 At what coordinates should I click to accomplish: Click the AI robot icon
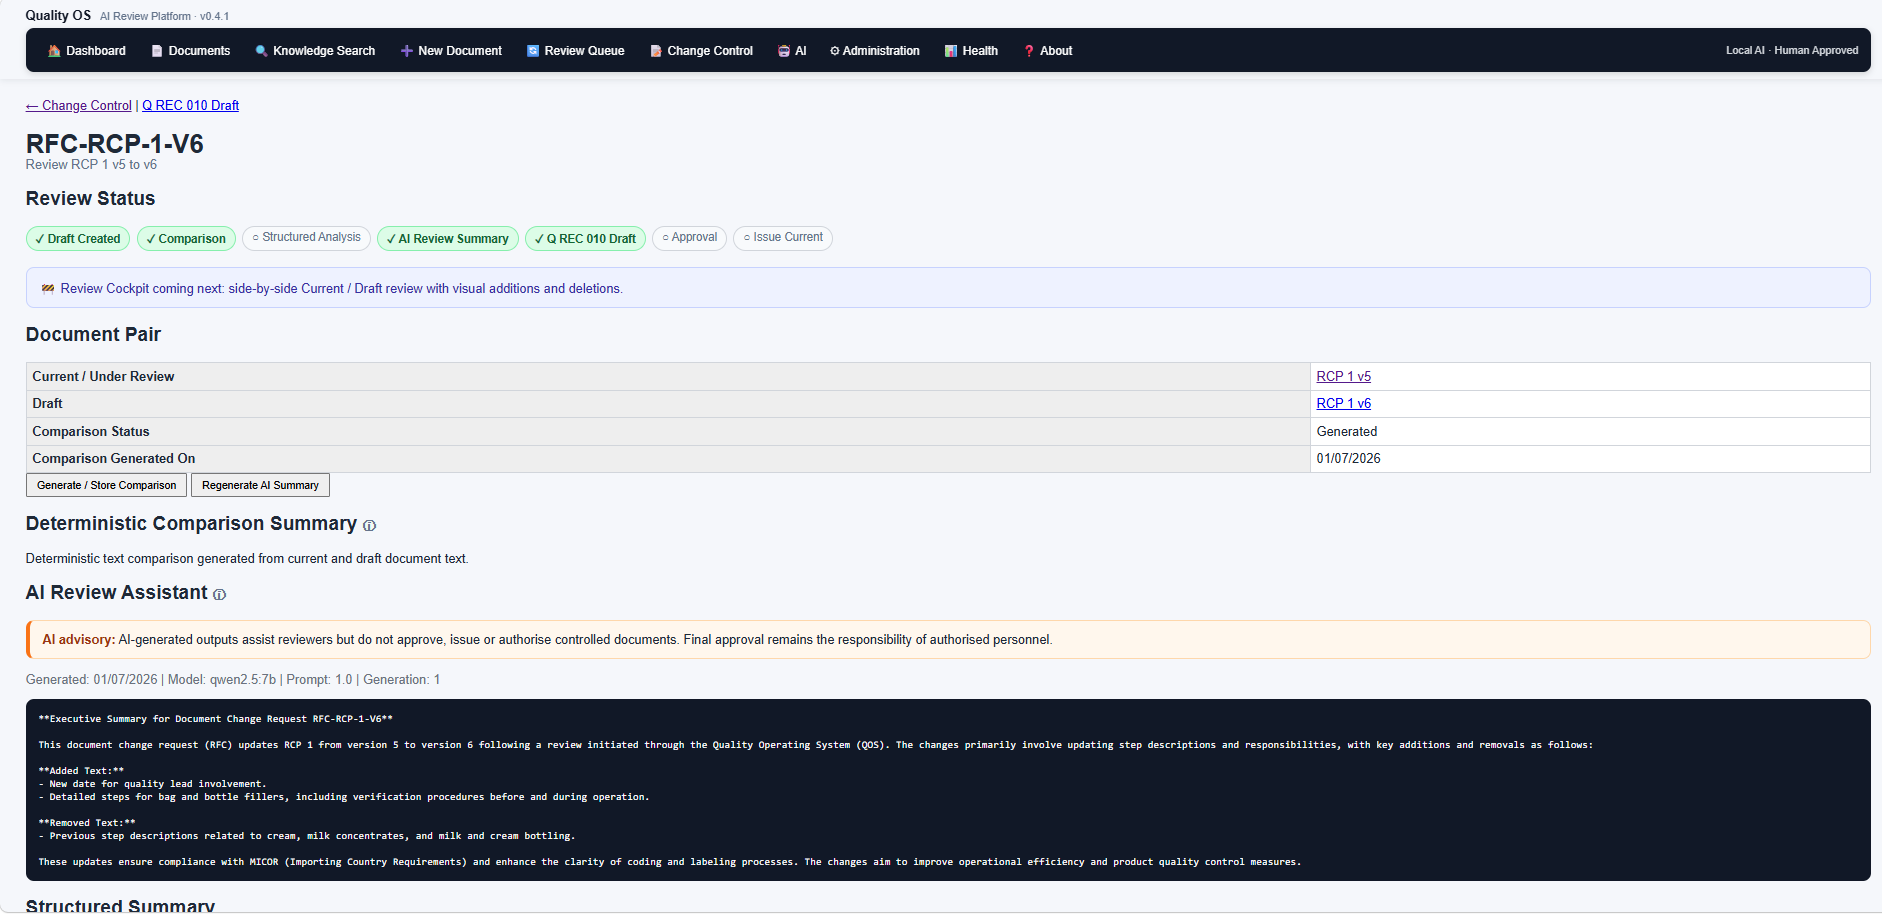tap(784, 51)
